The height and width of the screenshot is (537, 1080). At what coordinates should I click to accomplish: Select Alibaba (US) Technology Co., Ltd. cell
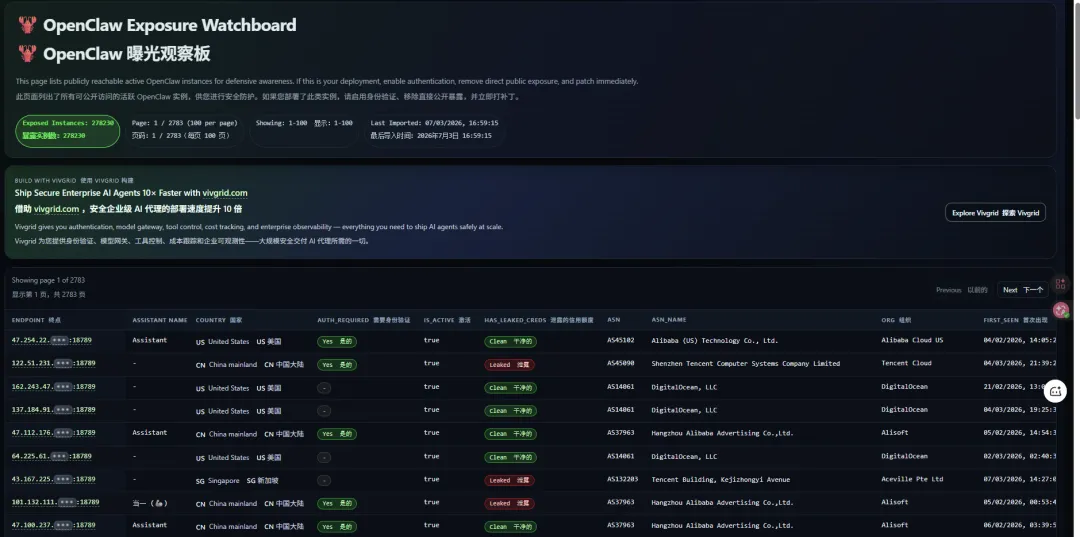tap(714, 340)
